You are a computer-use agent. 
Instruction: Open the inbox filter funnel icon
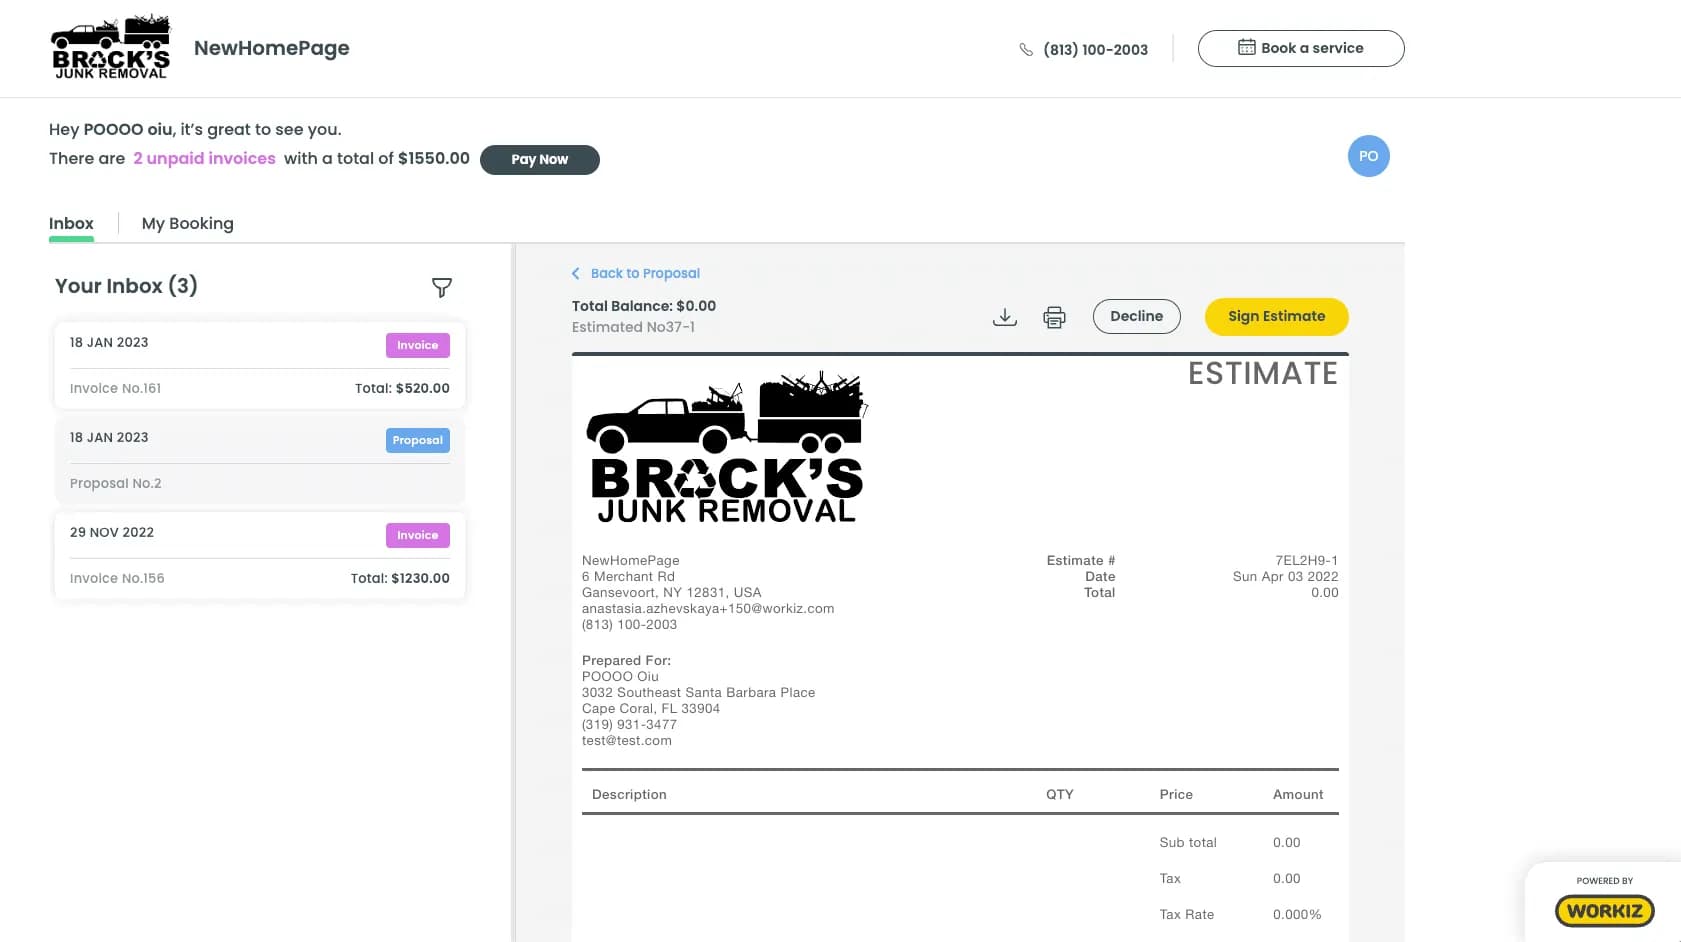441,288
